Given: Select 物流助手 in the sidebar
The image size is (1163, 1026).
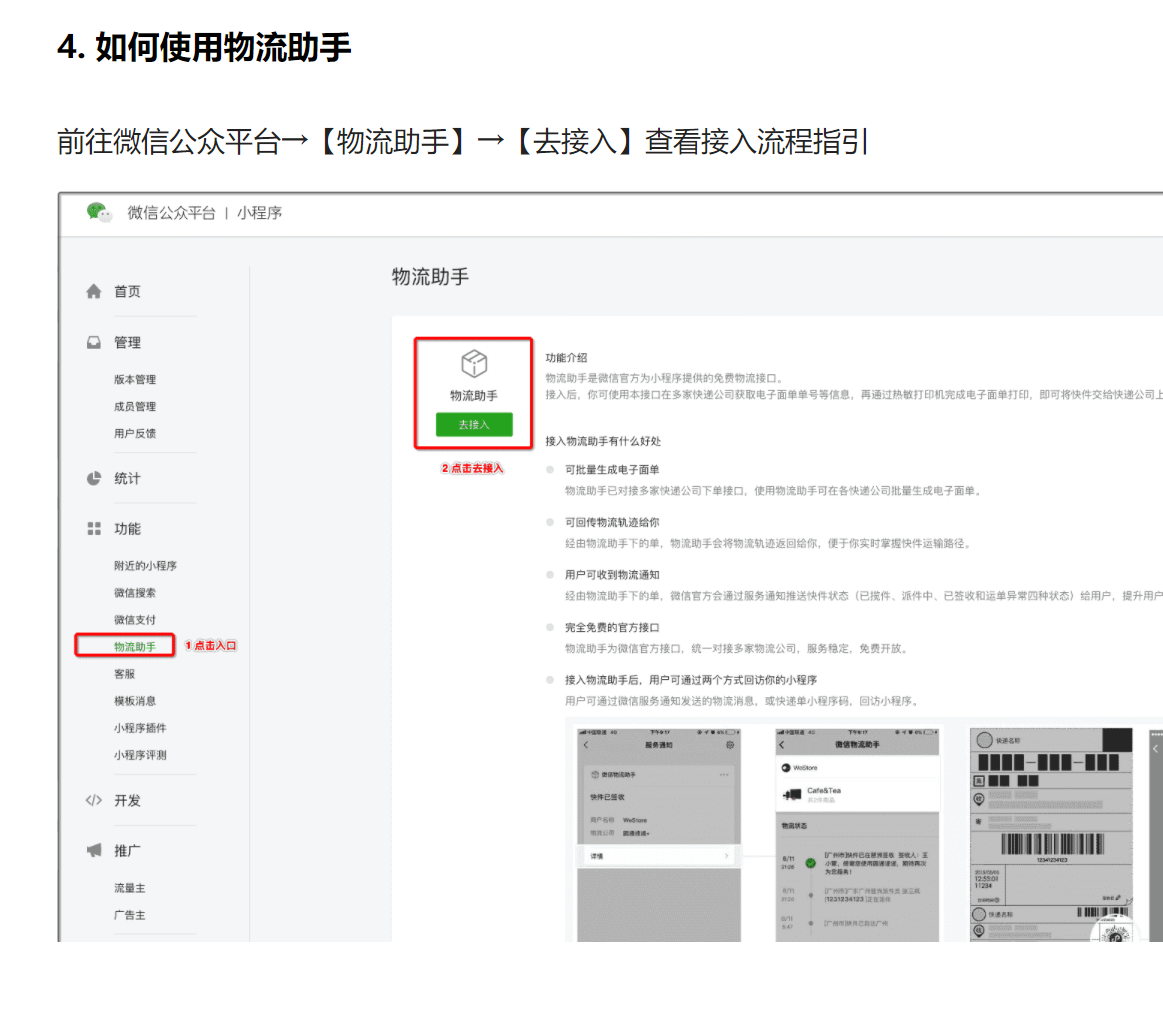Looking at the screenshot, I should 135,647.
